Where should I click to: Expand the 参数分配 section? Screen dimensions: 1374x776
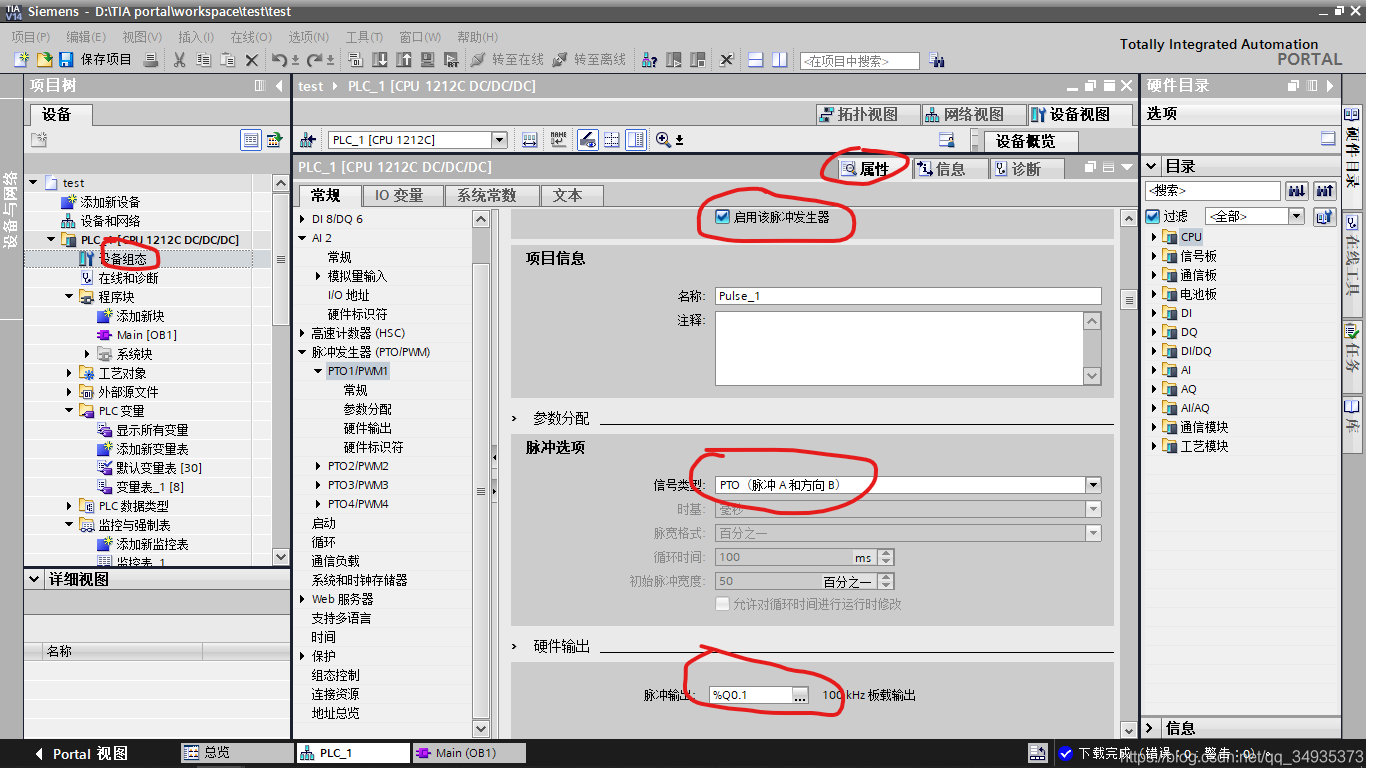tap(516, 418)
